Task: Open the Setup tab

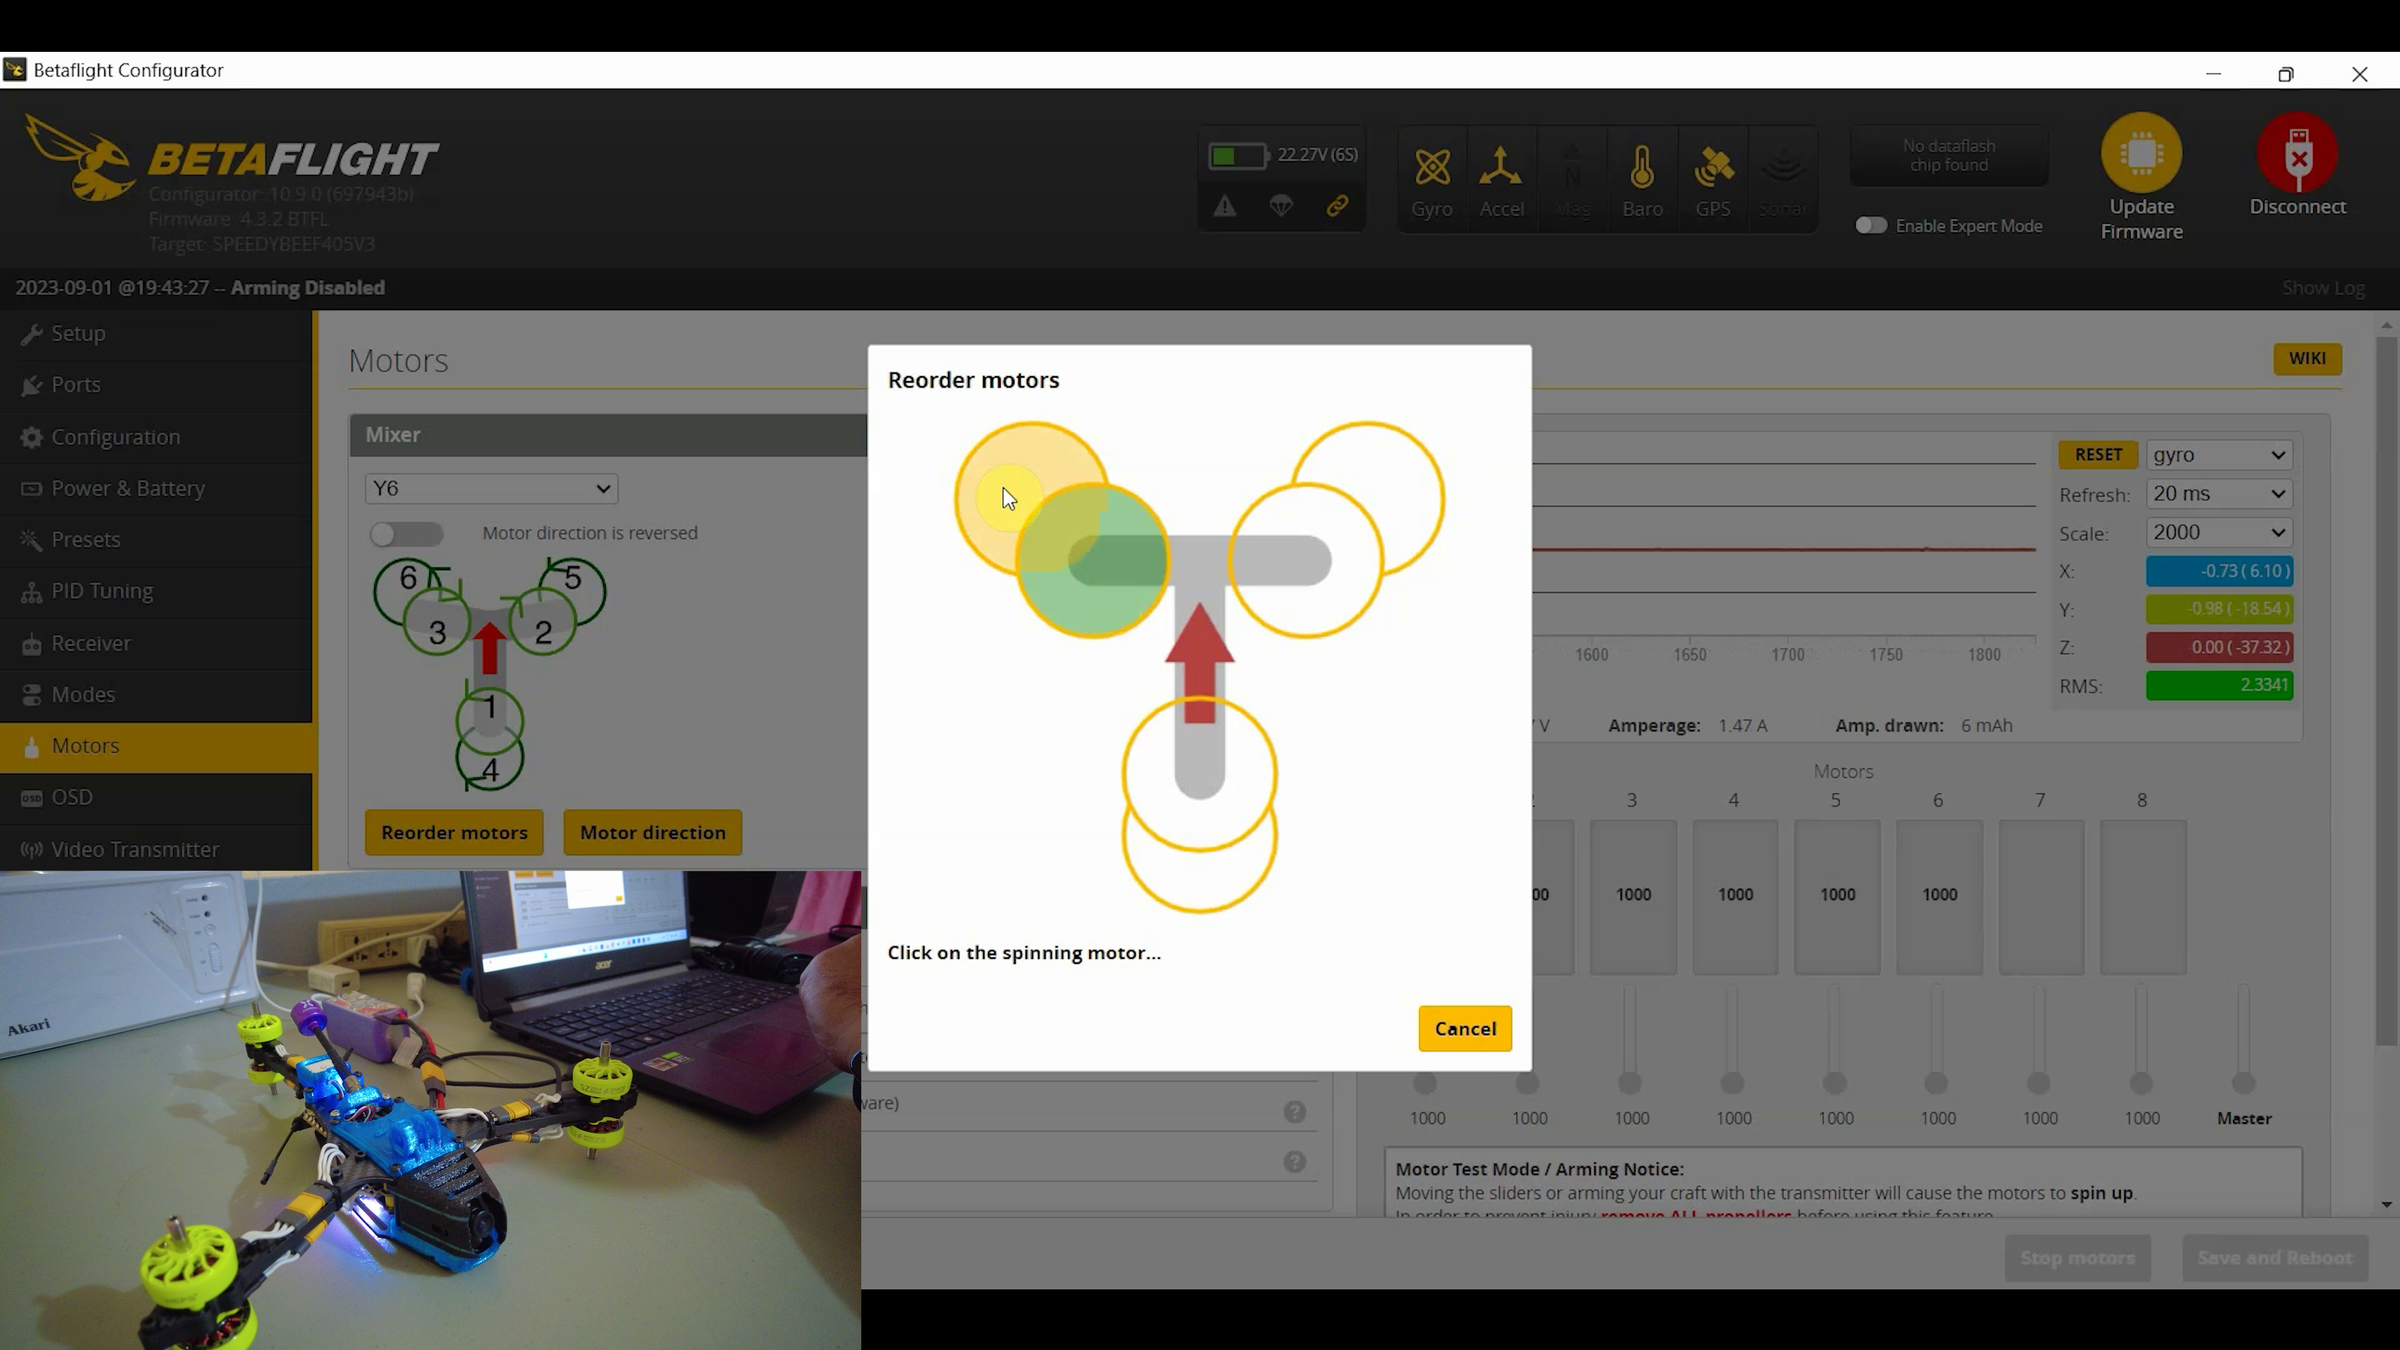Action: click(x=156, y=333)
